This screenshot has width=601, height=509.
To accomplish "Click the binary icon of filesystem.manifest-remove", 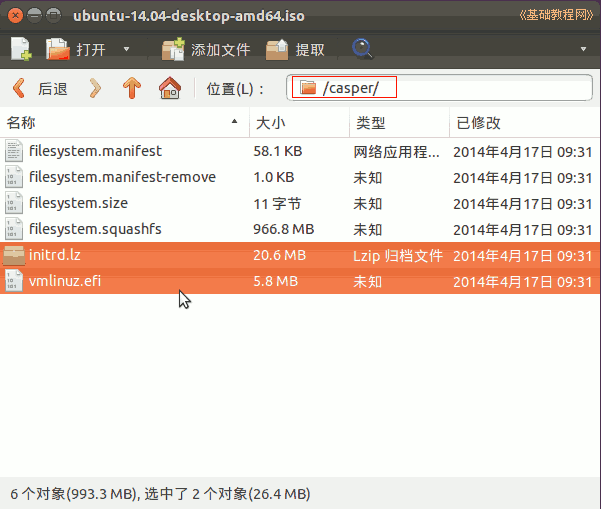I will click(14, 177).
